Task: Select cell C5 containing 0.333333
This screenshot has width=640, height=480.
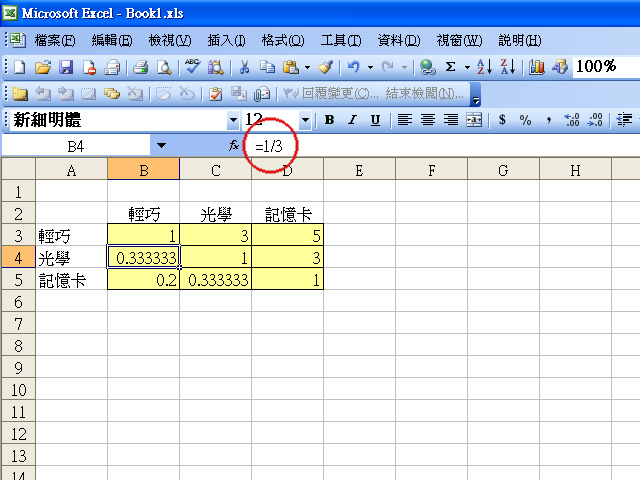Action: [x=216, y=280]
